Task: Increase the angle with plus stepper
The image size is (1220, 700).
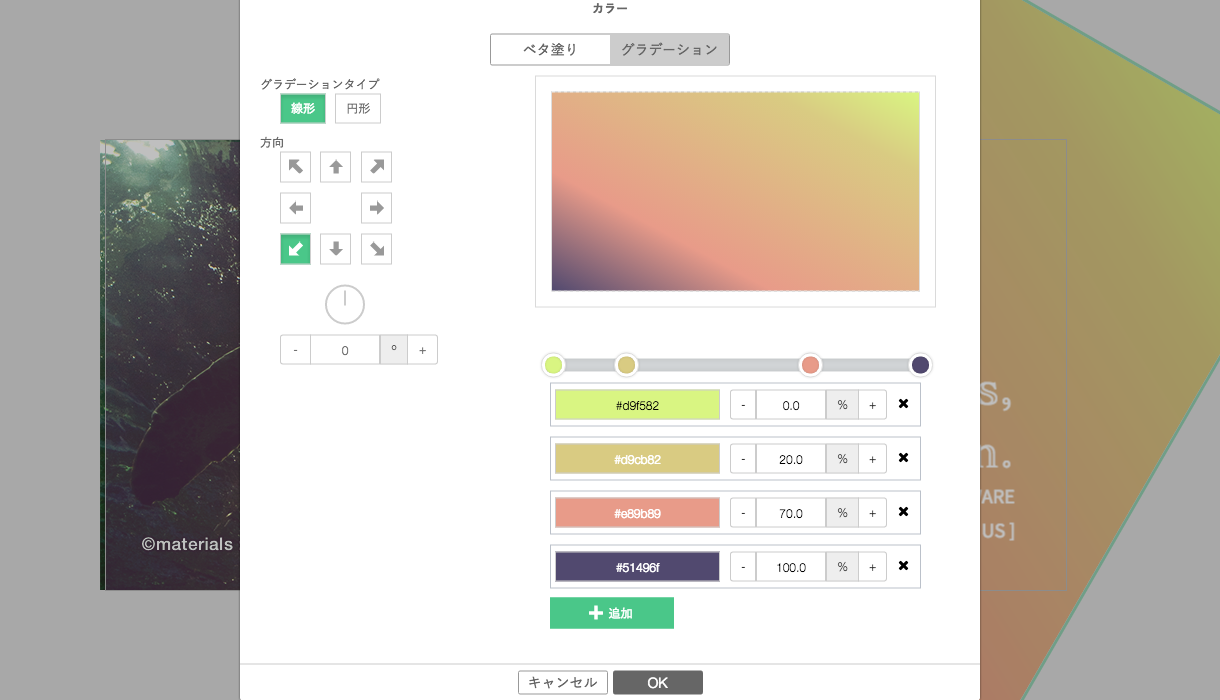Action: pyautogui.click(x=422, y=350)
